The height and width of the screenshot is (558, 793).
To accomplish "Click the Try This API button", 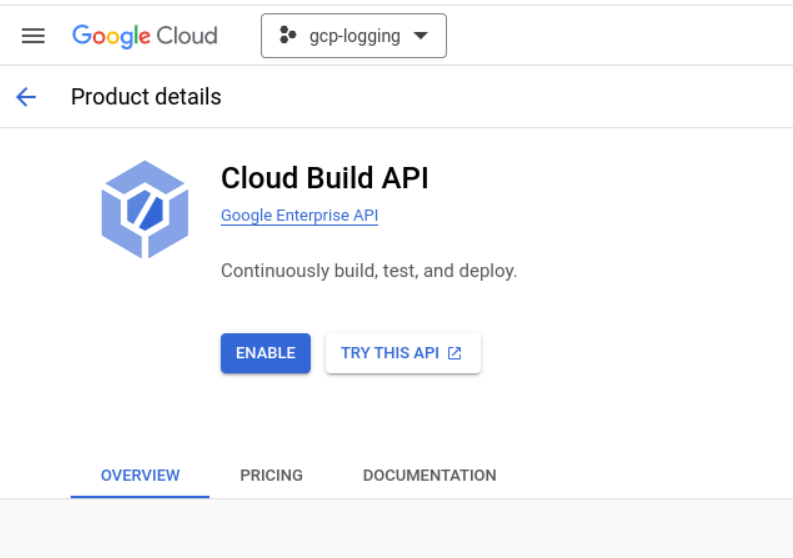I will pyautogui.click(x=403, y=353).
